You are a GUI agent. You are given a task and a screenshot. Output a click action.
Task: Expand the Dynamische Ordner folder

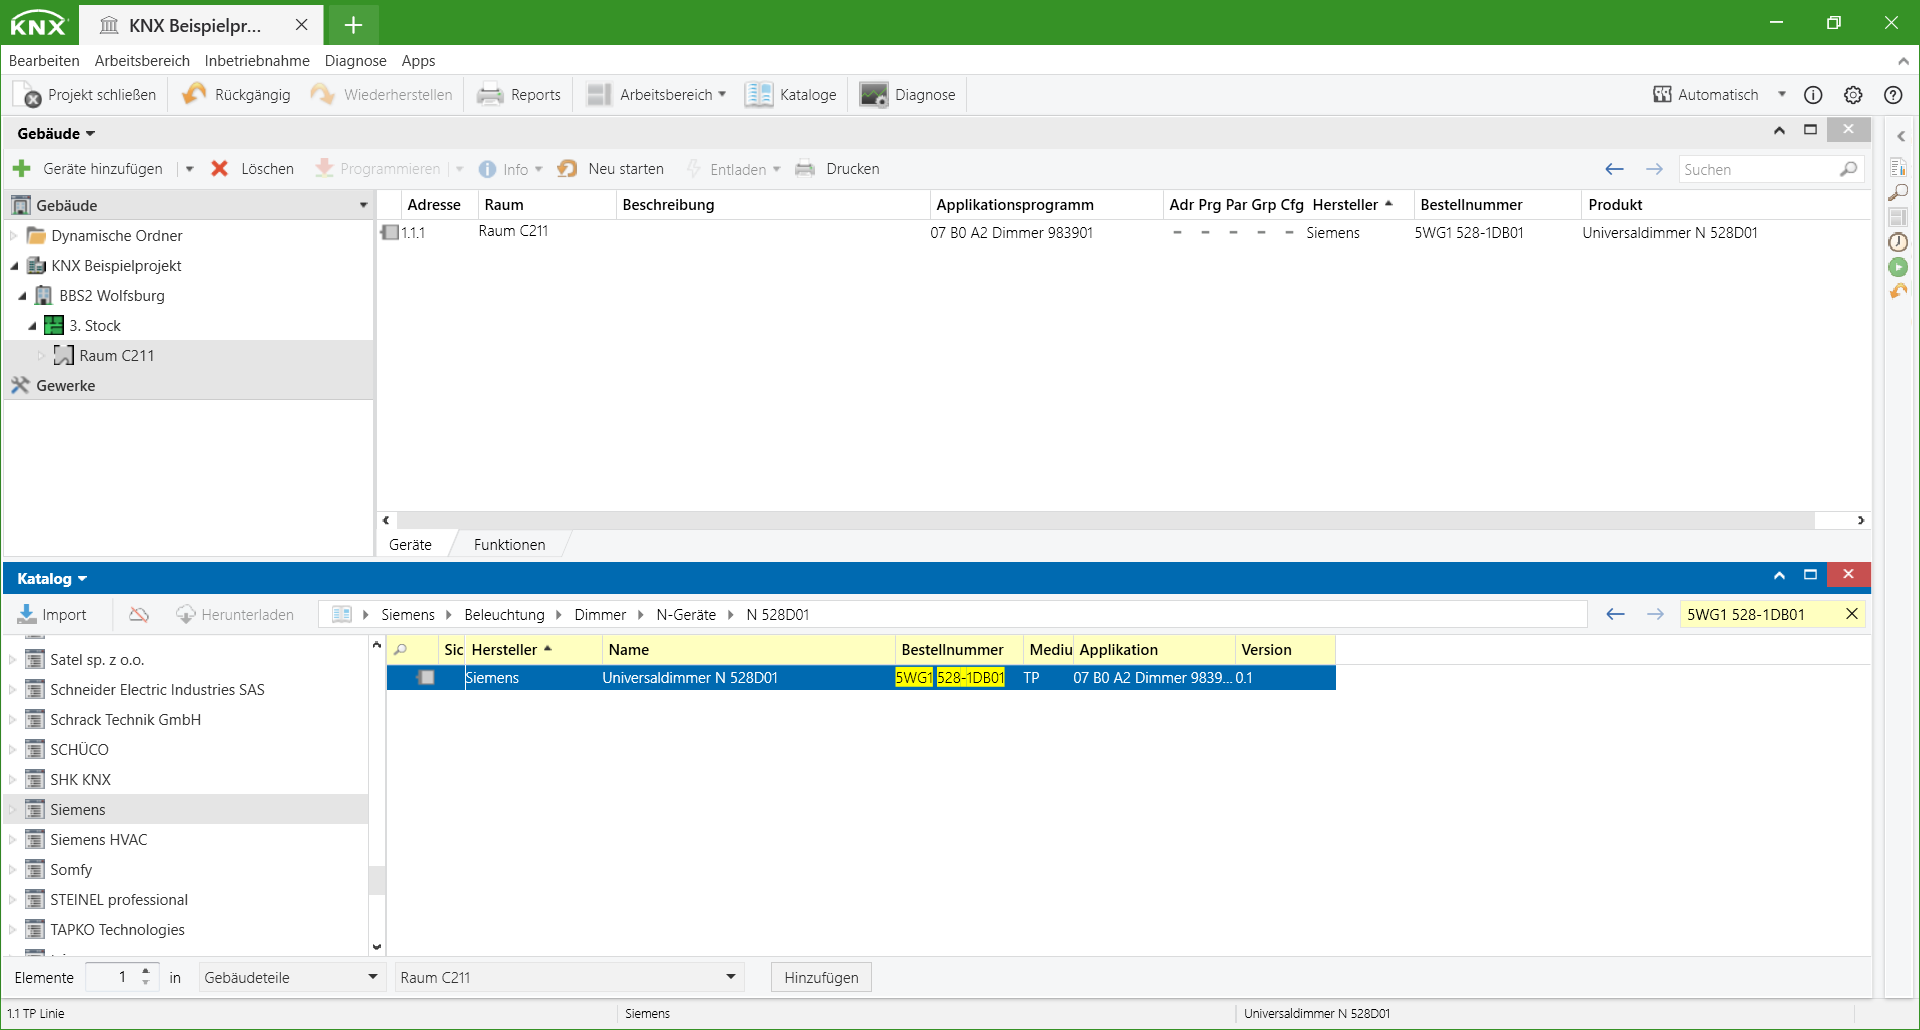point(14,236)
